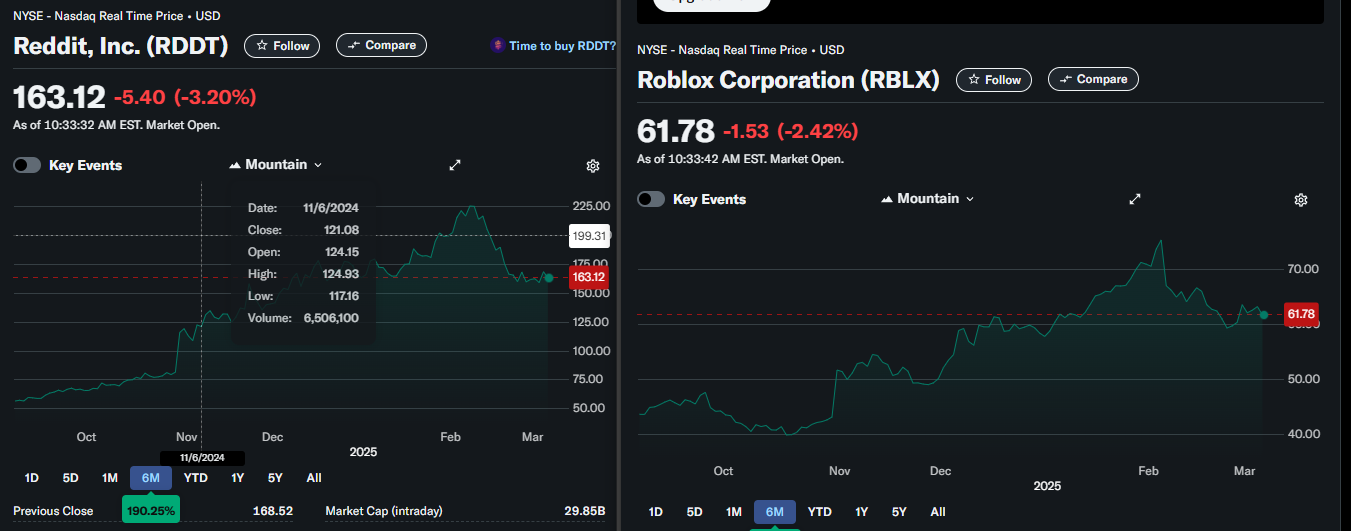Viewport: 1351px width, 531px height.
Task: Select All range on Roblox chart
Action: [938, 511]
